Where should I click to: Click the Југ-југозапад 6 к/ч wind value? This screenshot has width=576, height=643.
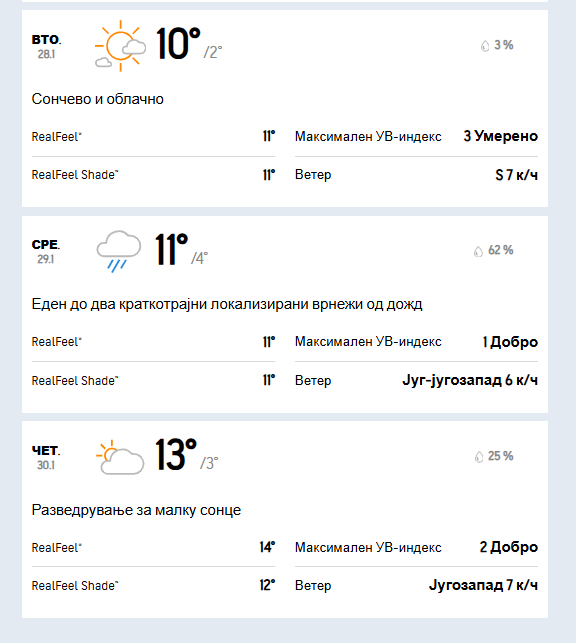coord(470,380)
